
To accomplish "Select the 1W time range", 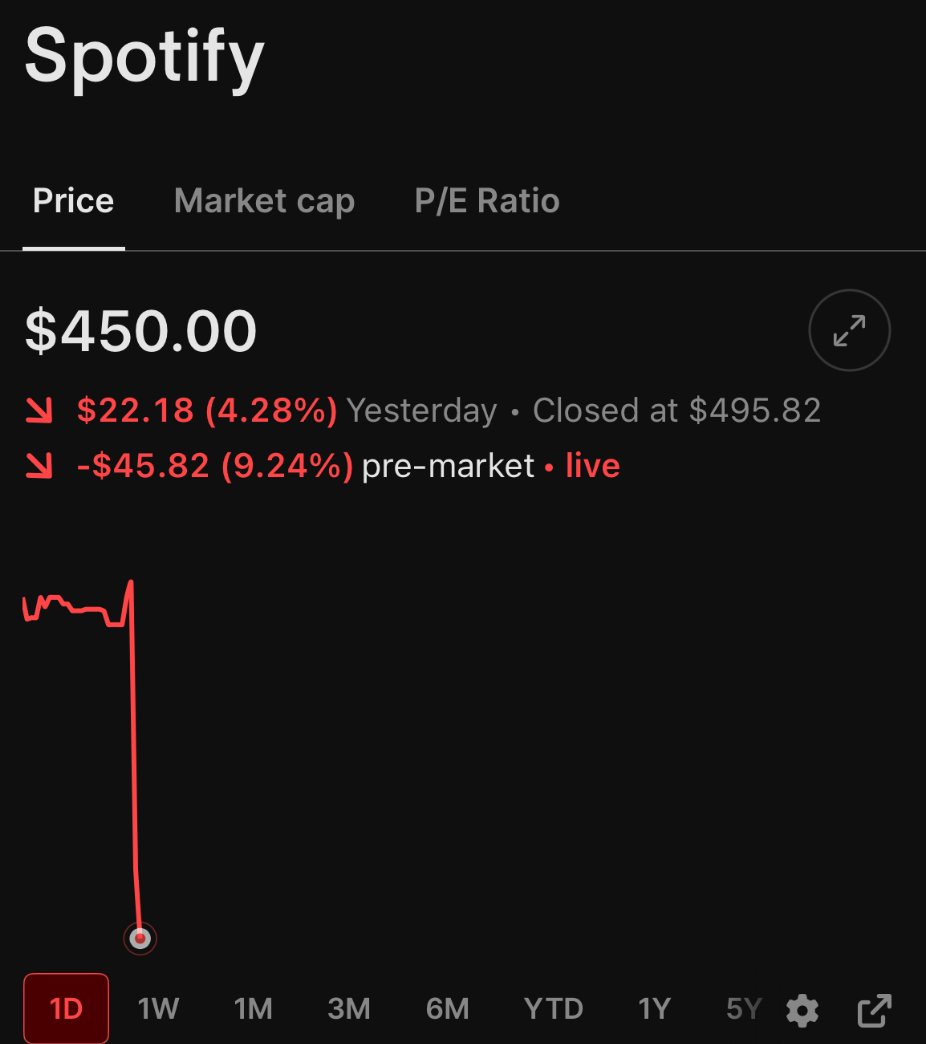I will pos(158,1009).
